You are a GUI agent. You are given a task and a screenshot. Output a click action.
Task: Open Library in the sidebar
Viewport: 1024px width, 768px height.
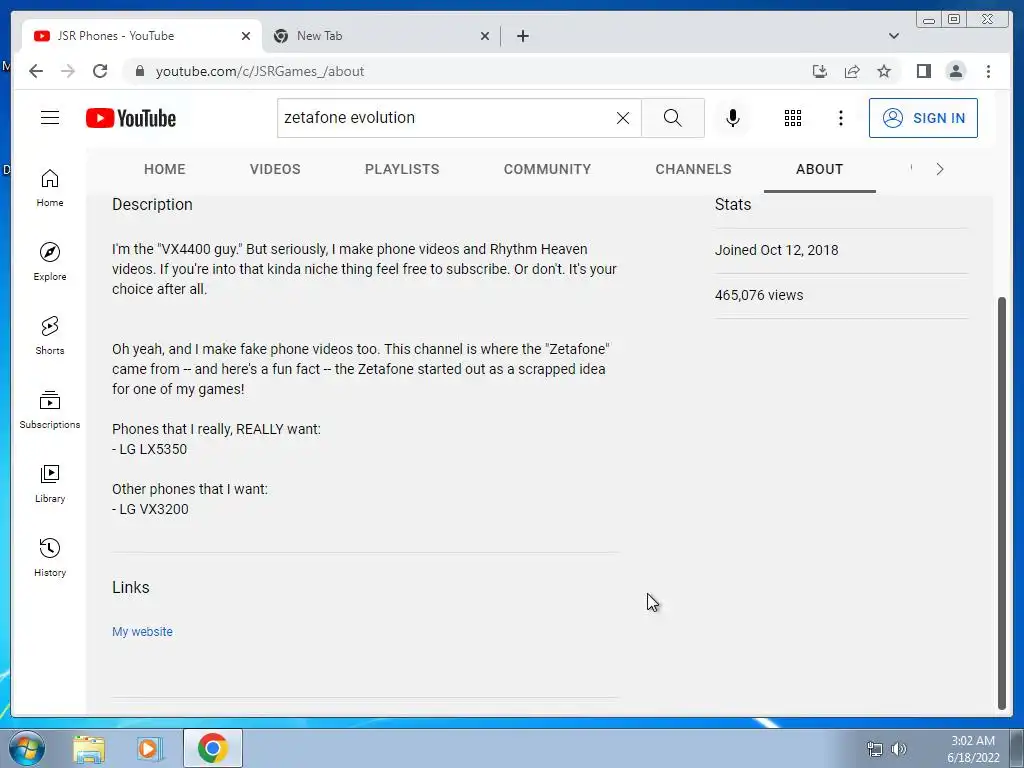[x=50, y=483]
